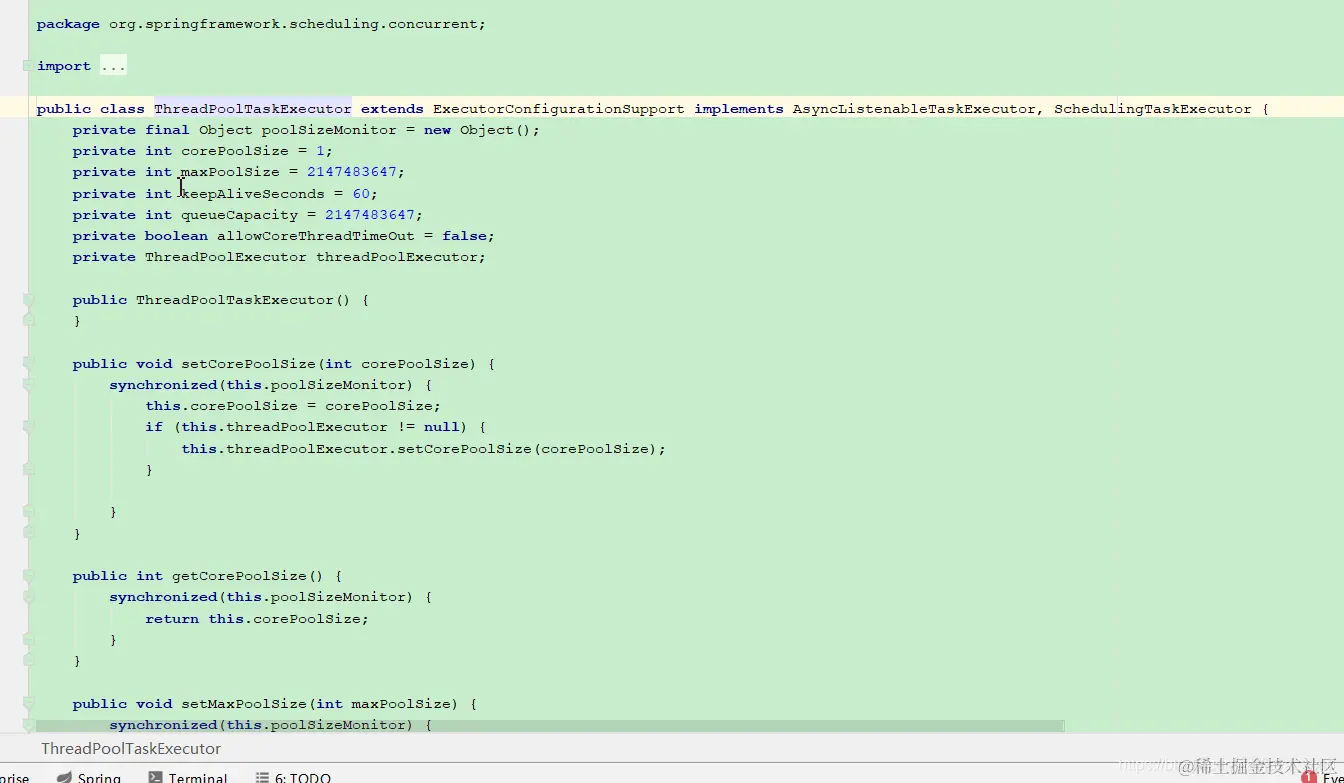Screen dimensions: 1344x783
Task: Click the getCorePoolSize method name
Action: pyautogui.click(x=239, y=576)
